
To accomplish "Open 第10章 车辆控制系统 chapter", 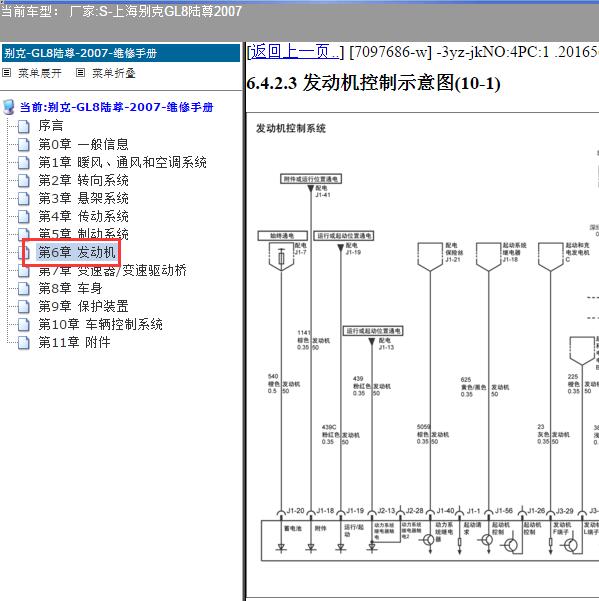I will coord(100,324).
